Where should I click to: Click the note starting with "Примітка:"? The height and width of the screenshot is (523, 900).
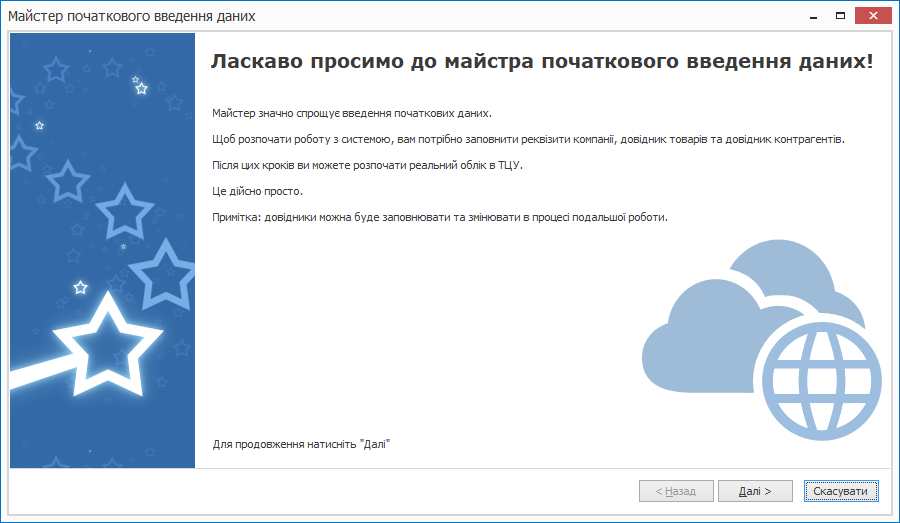(x=439, y=217)
